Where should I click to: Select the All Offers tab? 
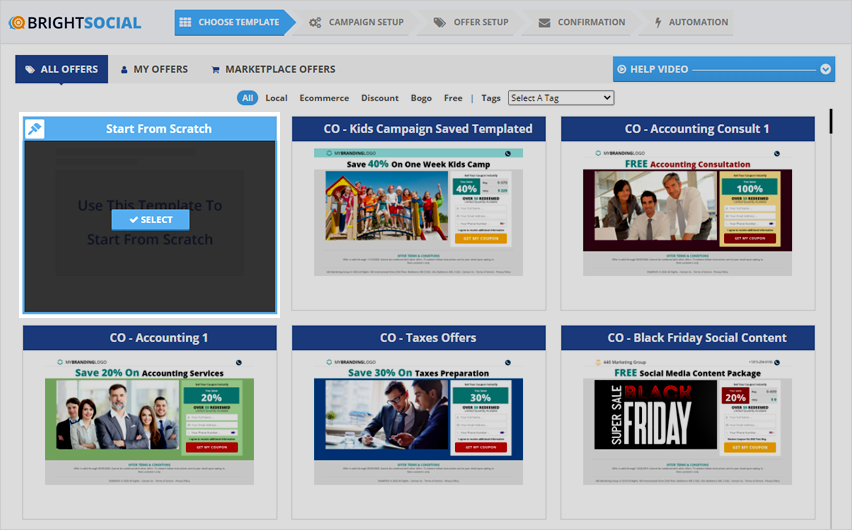click(x=61, y=69)
